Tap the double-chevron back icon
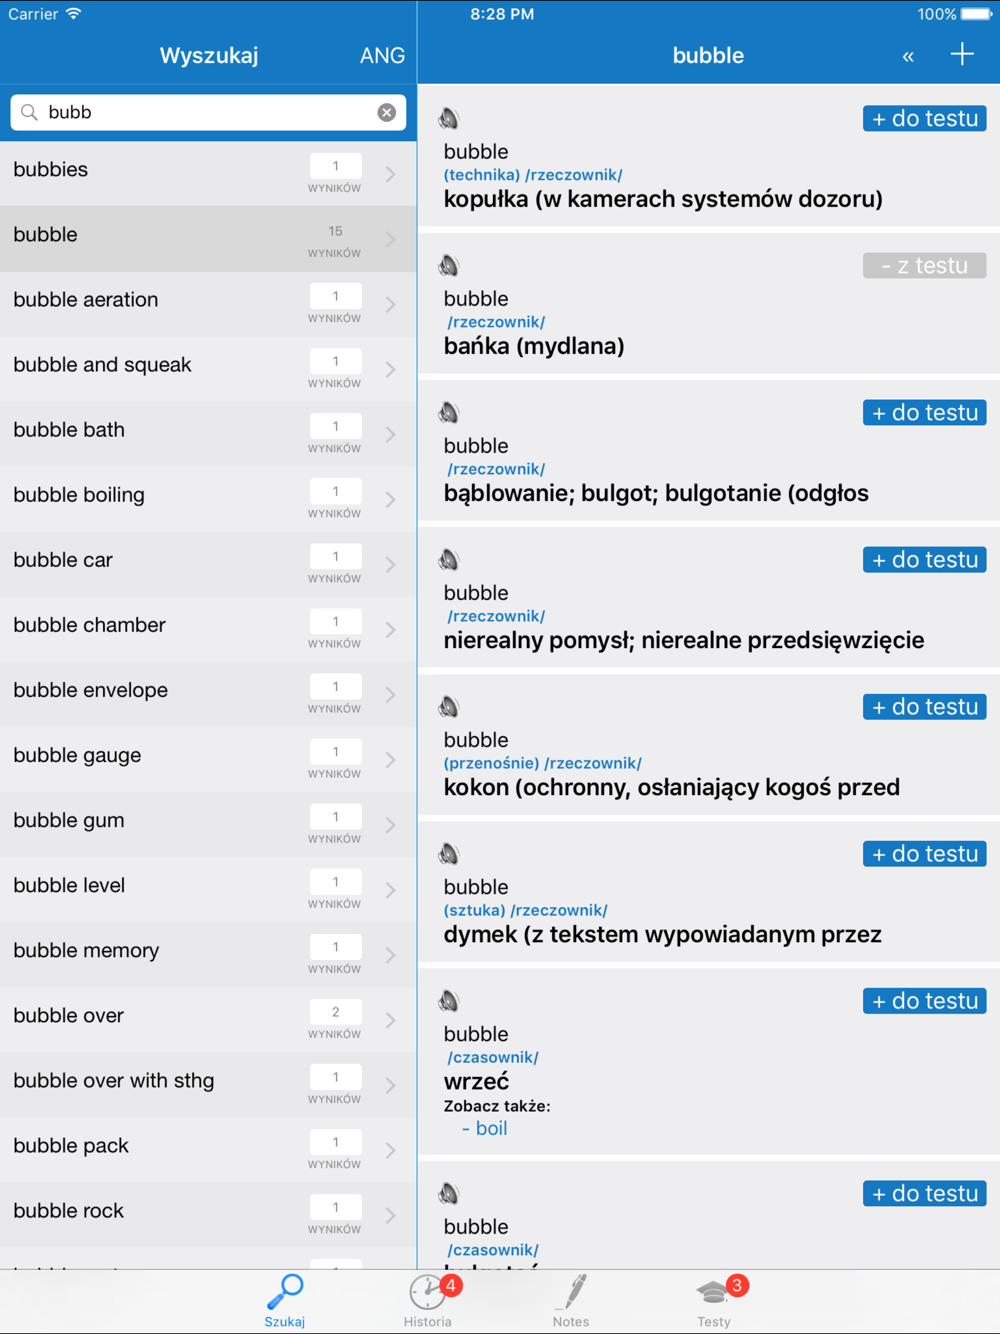1000x1334 pixels. [x=908, y=57]
